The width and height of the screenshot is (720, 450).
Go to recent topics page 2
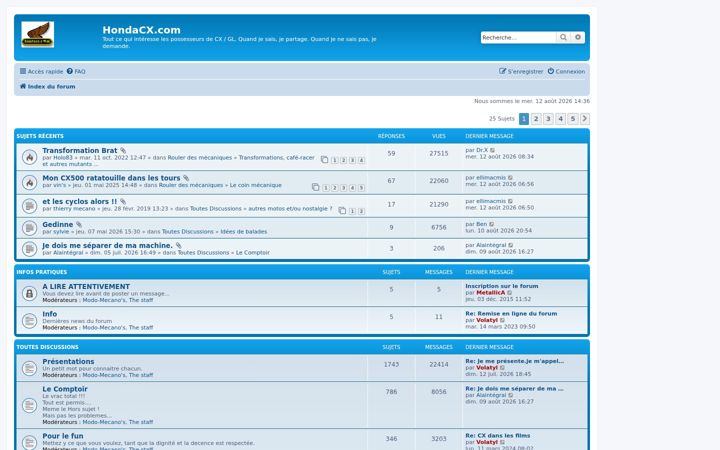coord(536,119)
